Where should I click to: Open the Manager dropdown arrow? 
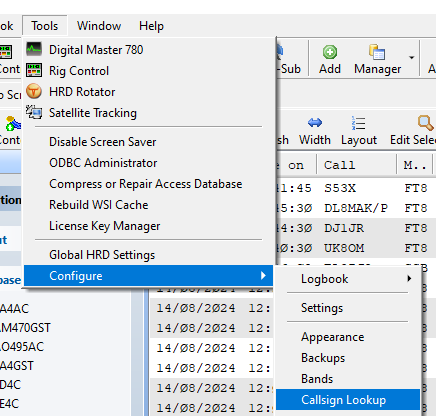412,58
